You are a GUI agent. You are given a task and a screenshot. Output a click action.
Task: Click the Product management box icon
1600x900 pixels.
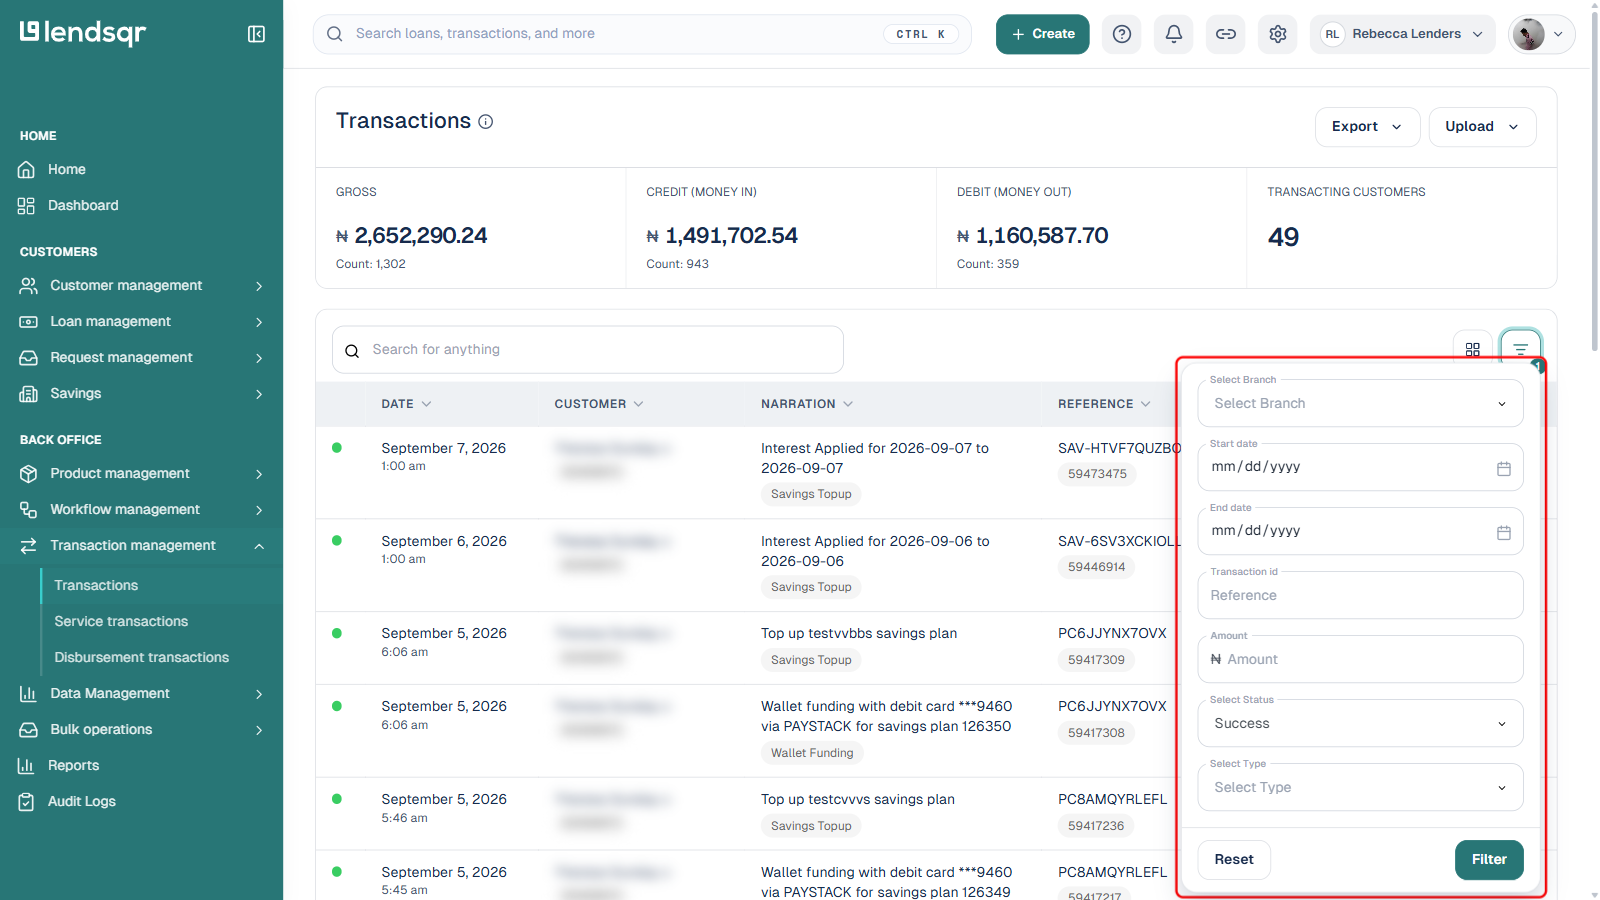tap(29, 474)
